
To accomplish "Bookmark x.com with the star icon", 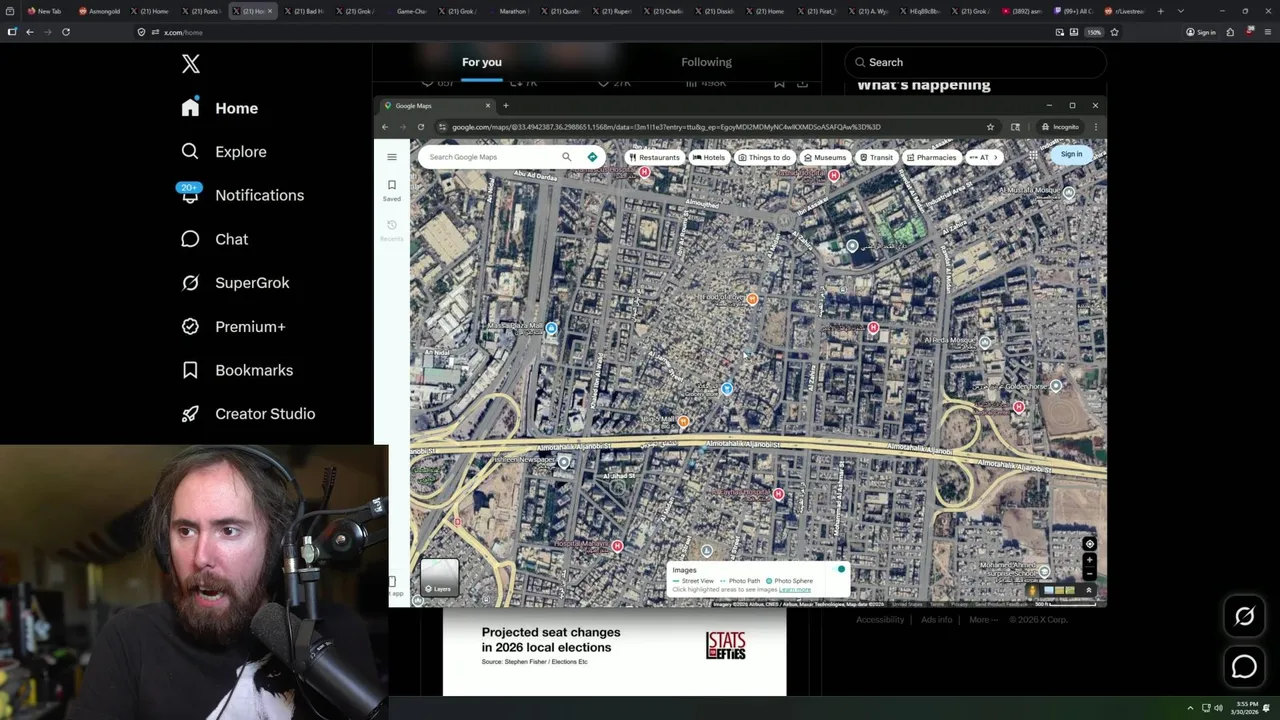I will [1114, 32].
